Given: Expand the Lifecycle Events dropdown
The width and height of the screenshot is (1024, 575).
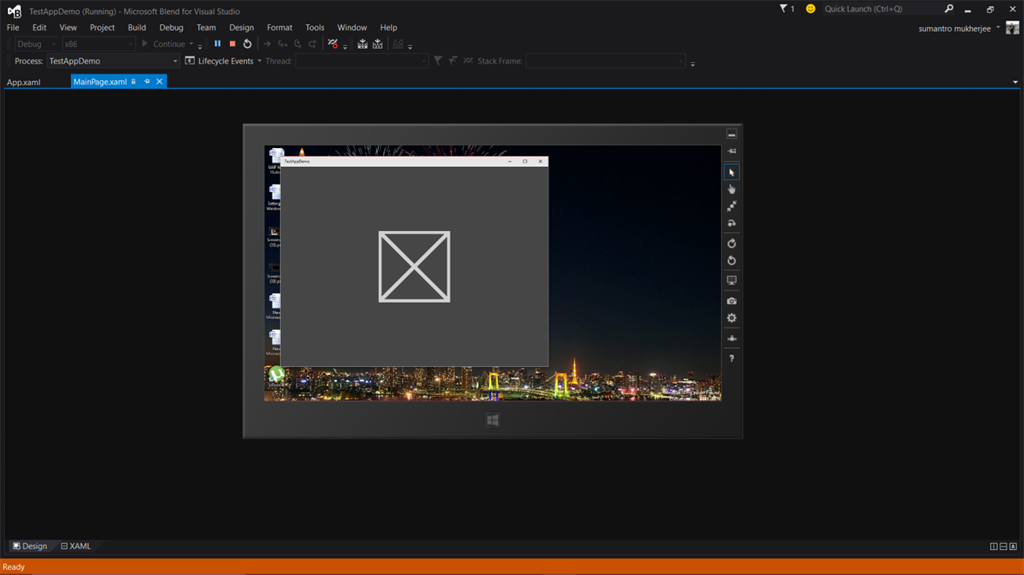Looking at the screenshot, I should pos(259,61).
